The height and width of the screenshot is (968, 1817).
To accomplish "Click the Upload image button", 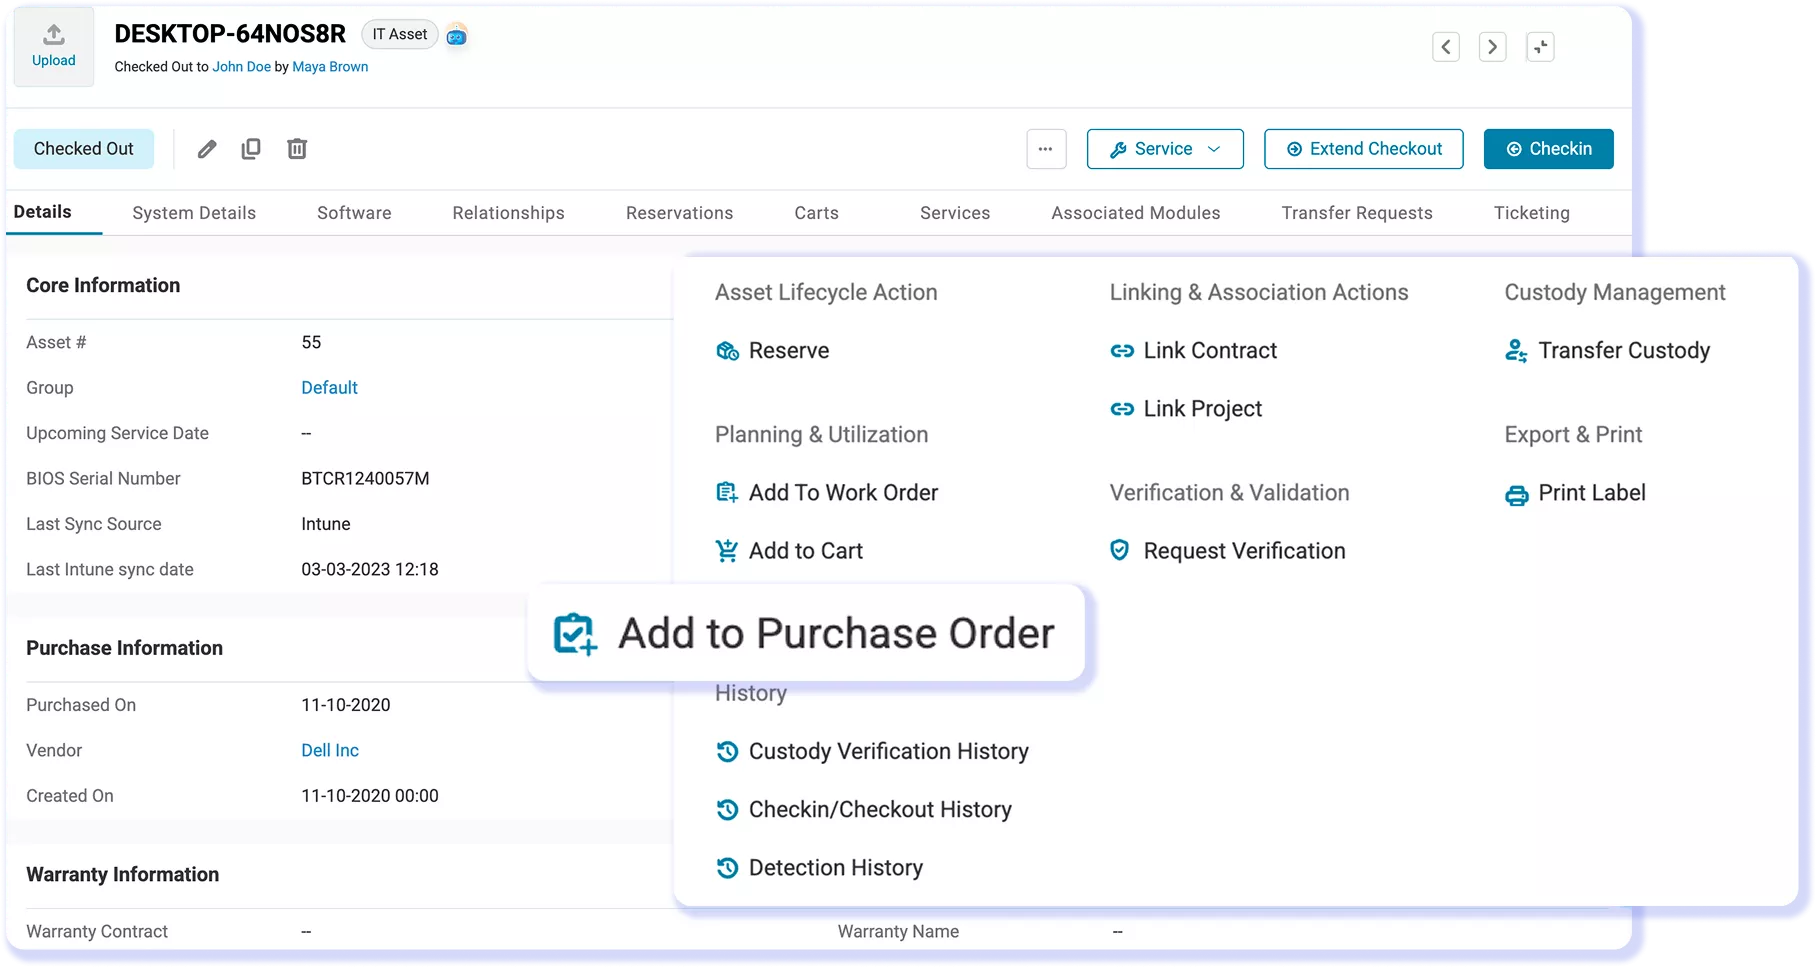I will [54, 46].
